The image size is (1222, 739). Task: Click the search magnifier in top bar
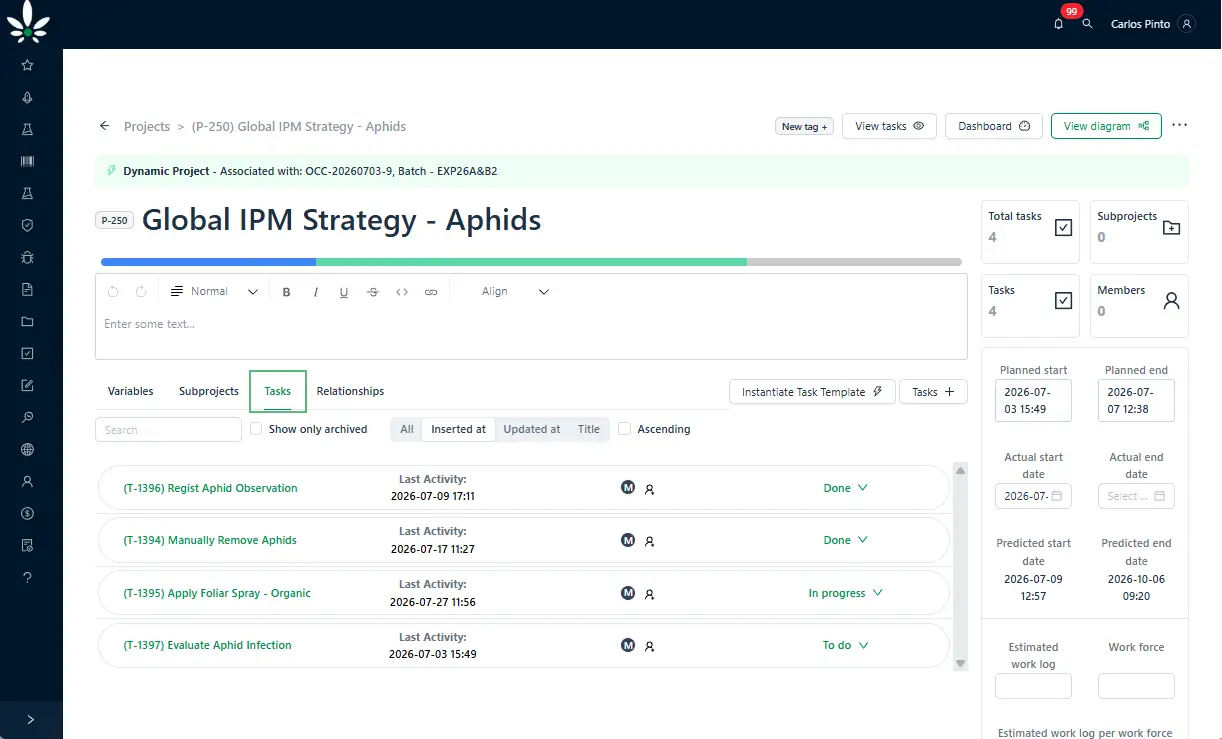tap(1088, 24)
